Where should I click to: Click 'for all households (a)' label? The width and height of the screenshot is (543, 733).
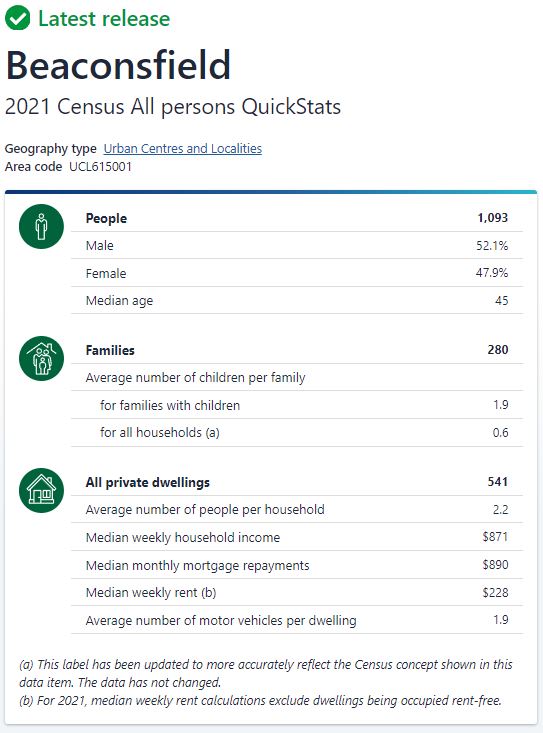coord(160,433)
